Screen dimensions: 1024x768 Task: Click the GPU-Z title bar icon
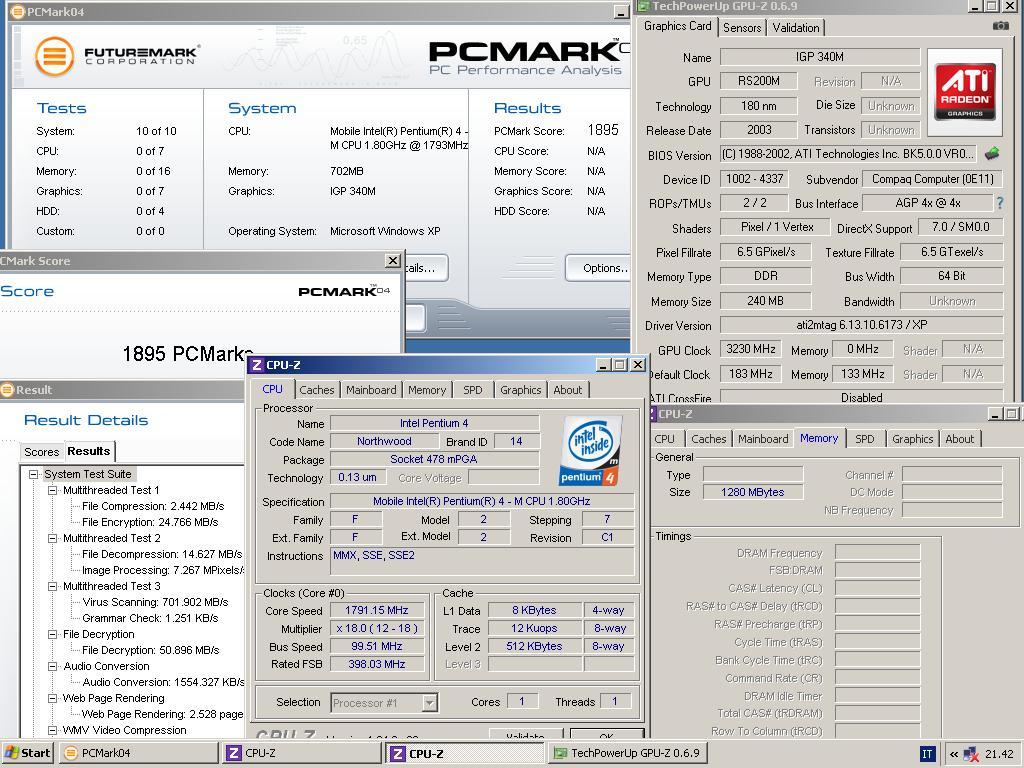point(643,7)
